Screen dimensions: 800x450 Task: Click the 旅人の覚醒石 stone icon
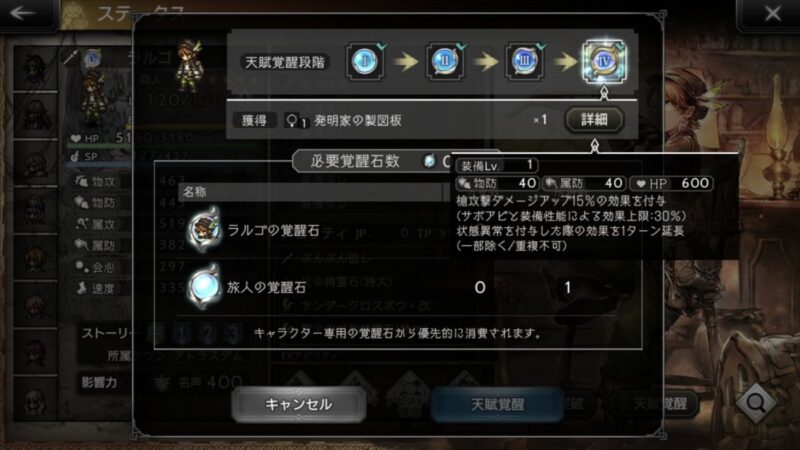click(204, 287)
